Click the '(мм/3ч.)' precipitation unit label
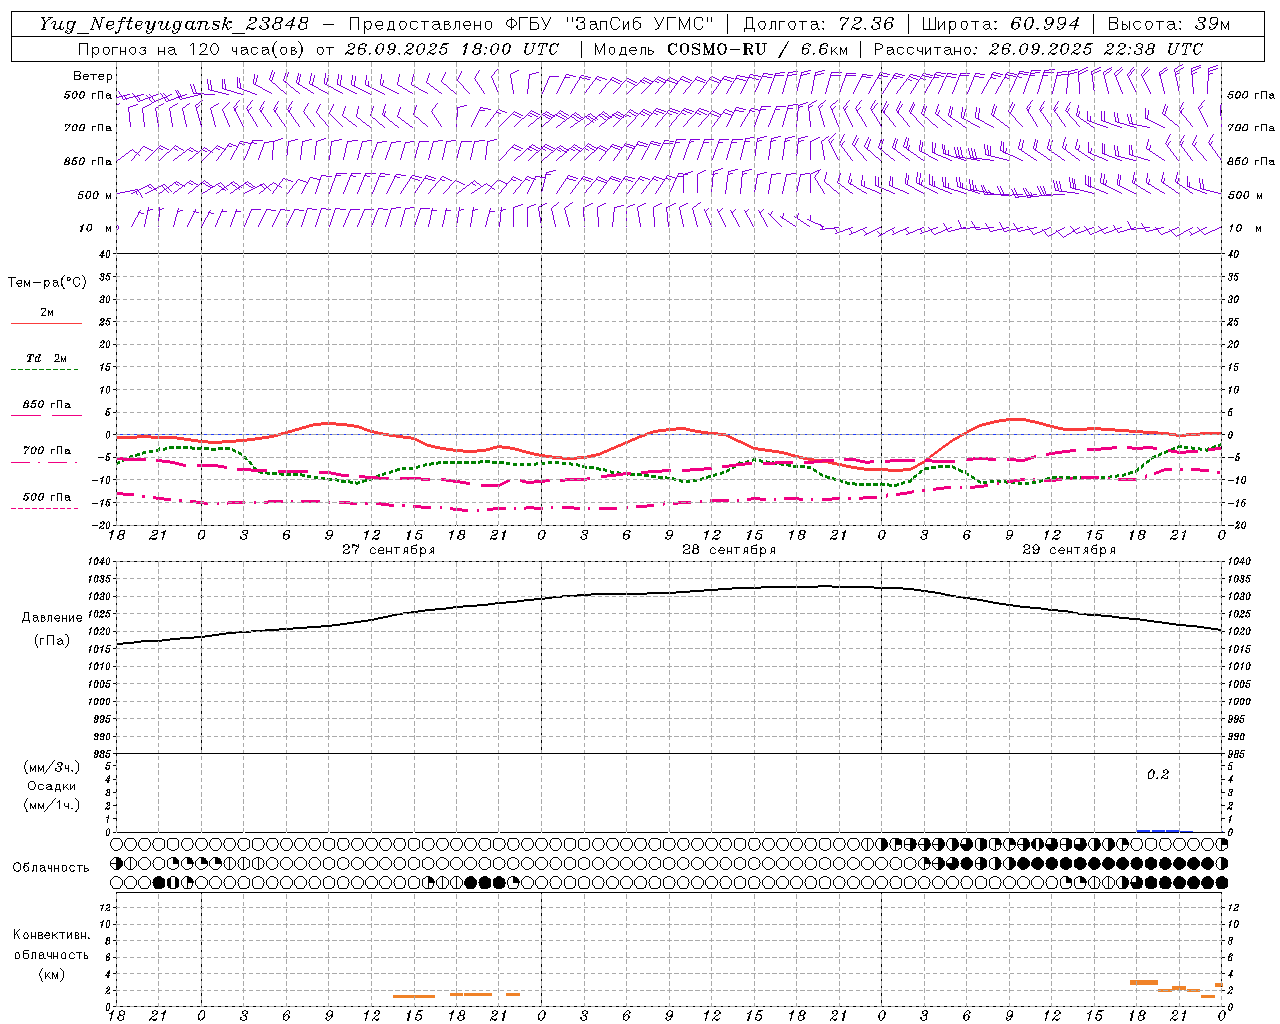The image size is (1280, 1024). click(x=52, y=768)
